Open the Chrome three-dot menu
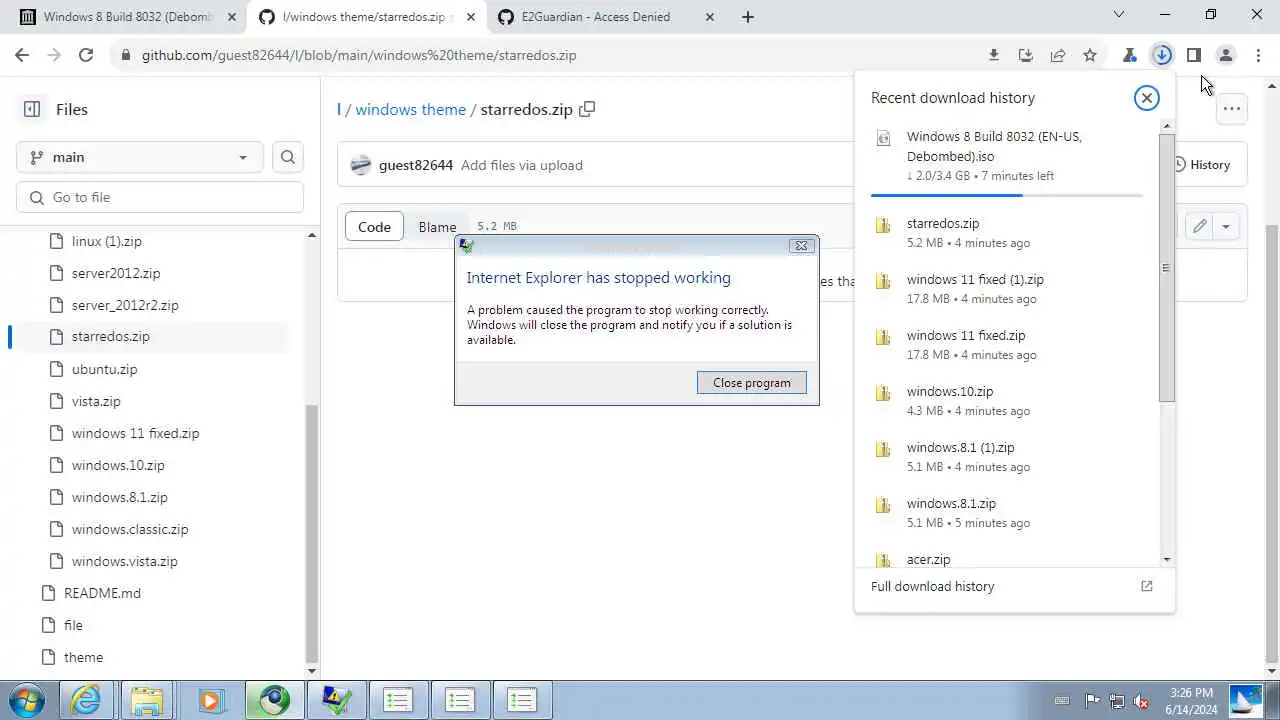1280x720 pixels. click(x=1258, y=55)
